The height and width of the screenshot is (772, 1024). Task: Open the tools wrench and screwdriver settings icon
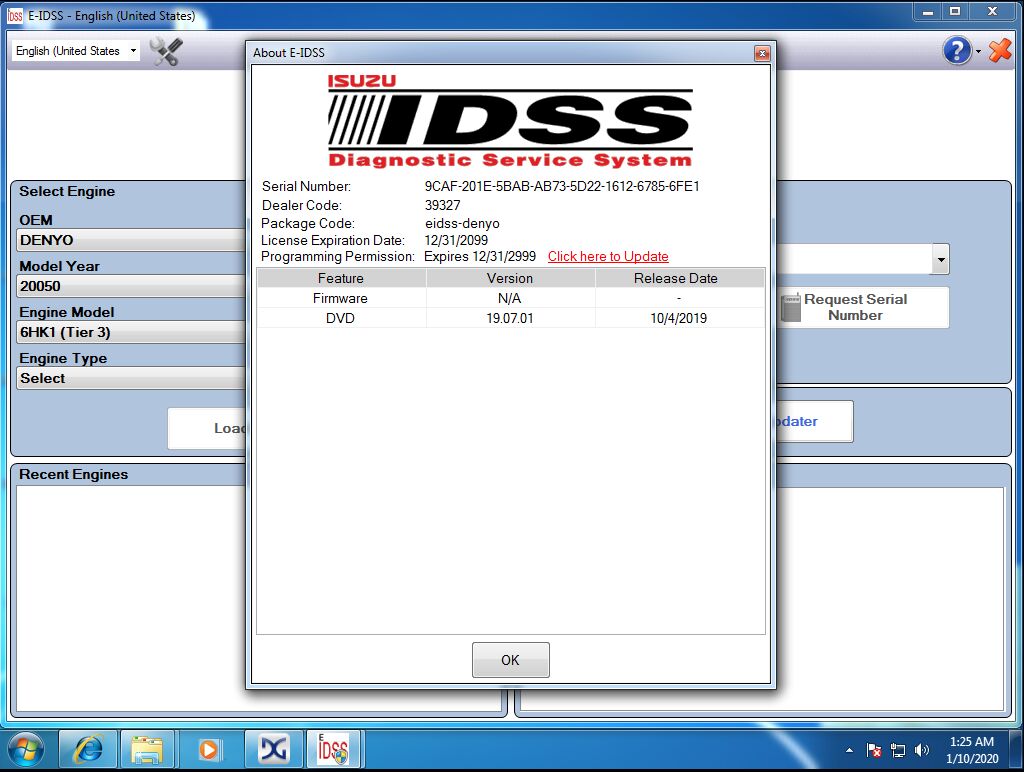[x=167, y=51]
